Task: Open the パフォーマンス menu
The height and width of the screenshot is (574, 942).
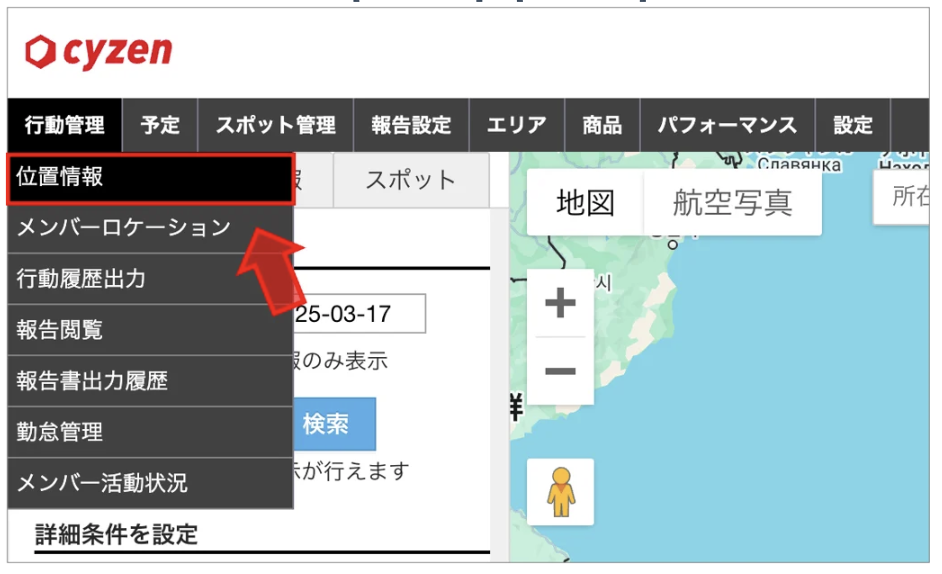Action: 728,125
